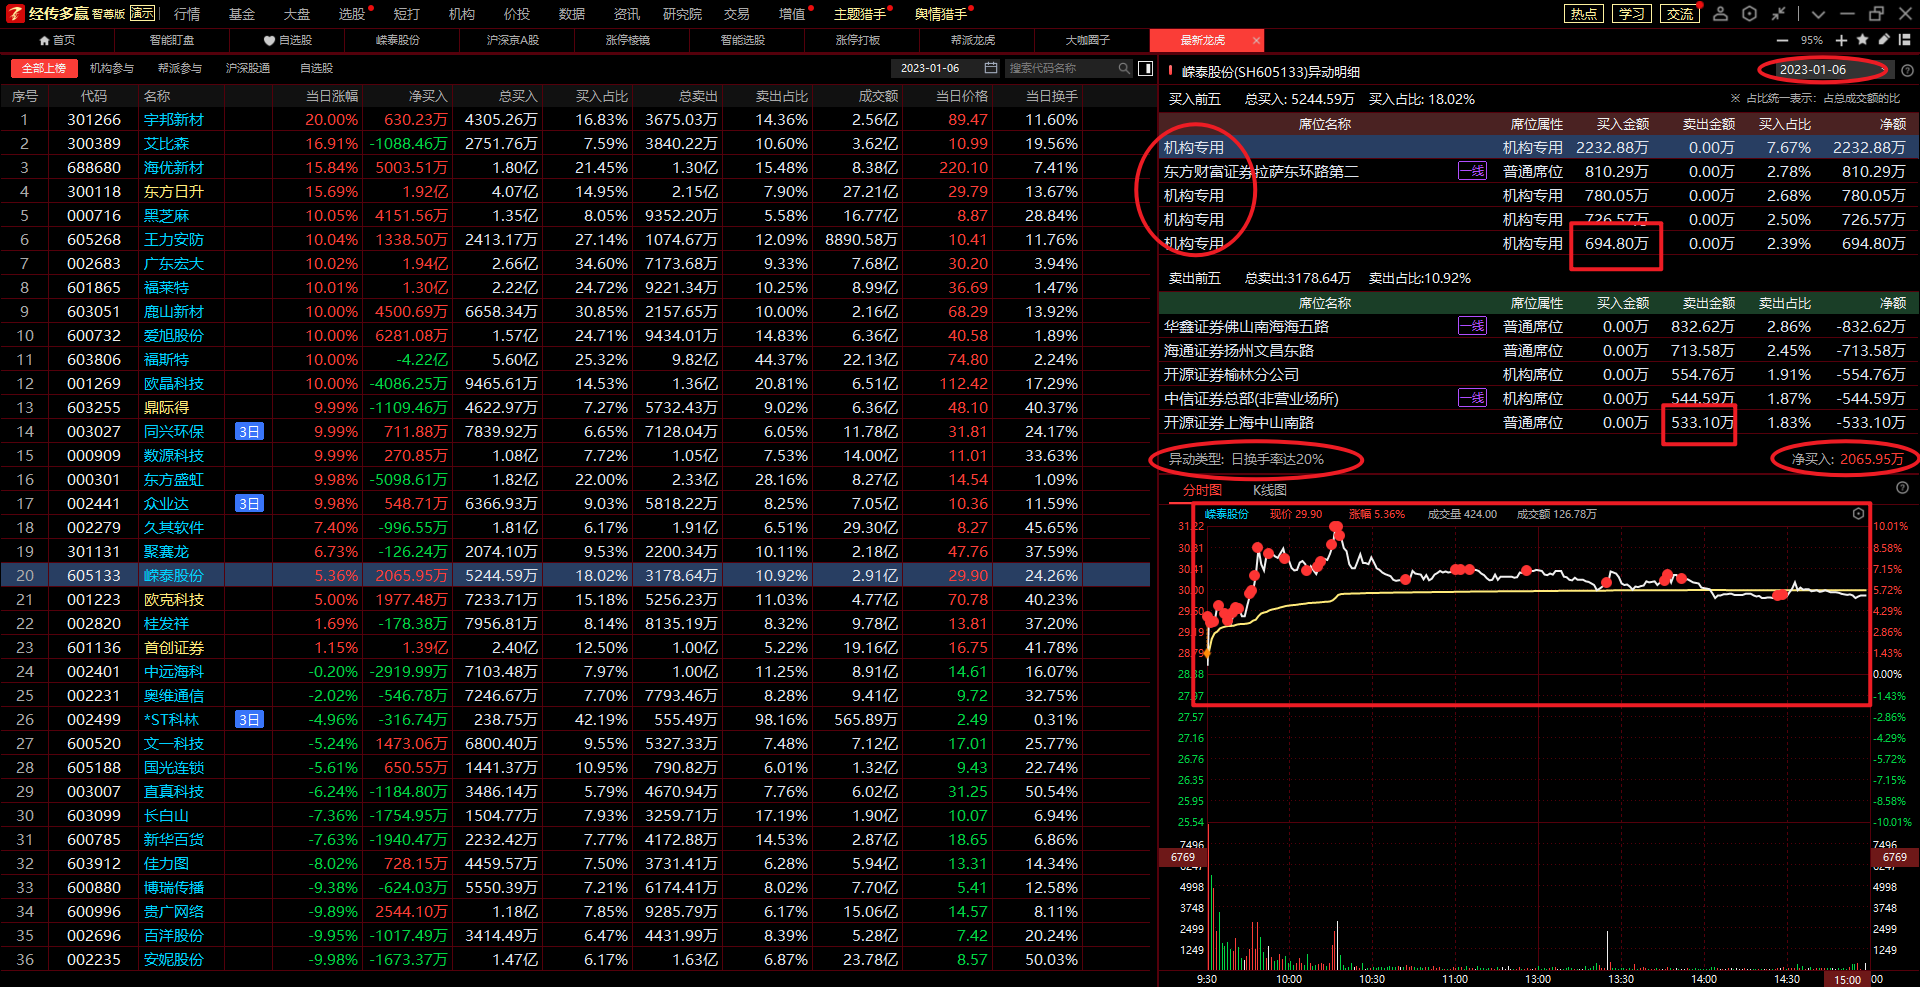Viewport: 1920px width, 987px height.
Task: Click the chart settings hexagon icon
Action: [1858, 514]
